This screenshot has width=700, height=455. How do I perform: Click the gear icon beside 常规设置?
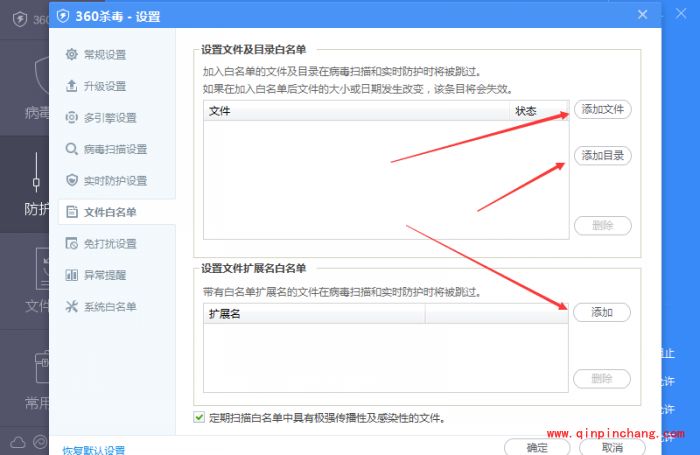point(71,54)
